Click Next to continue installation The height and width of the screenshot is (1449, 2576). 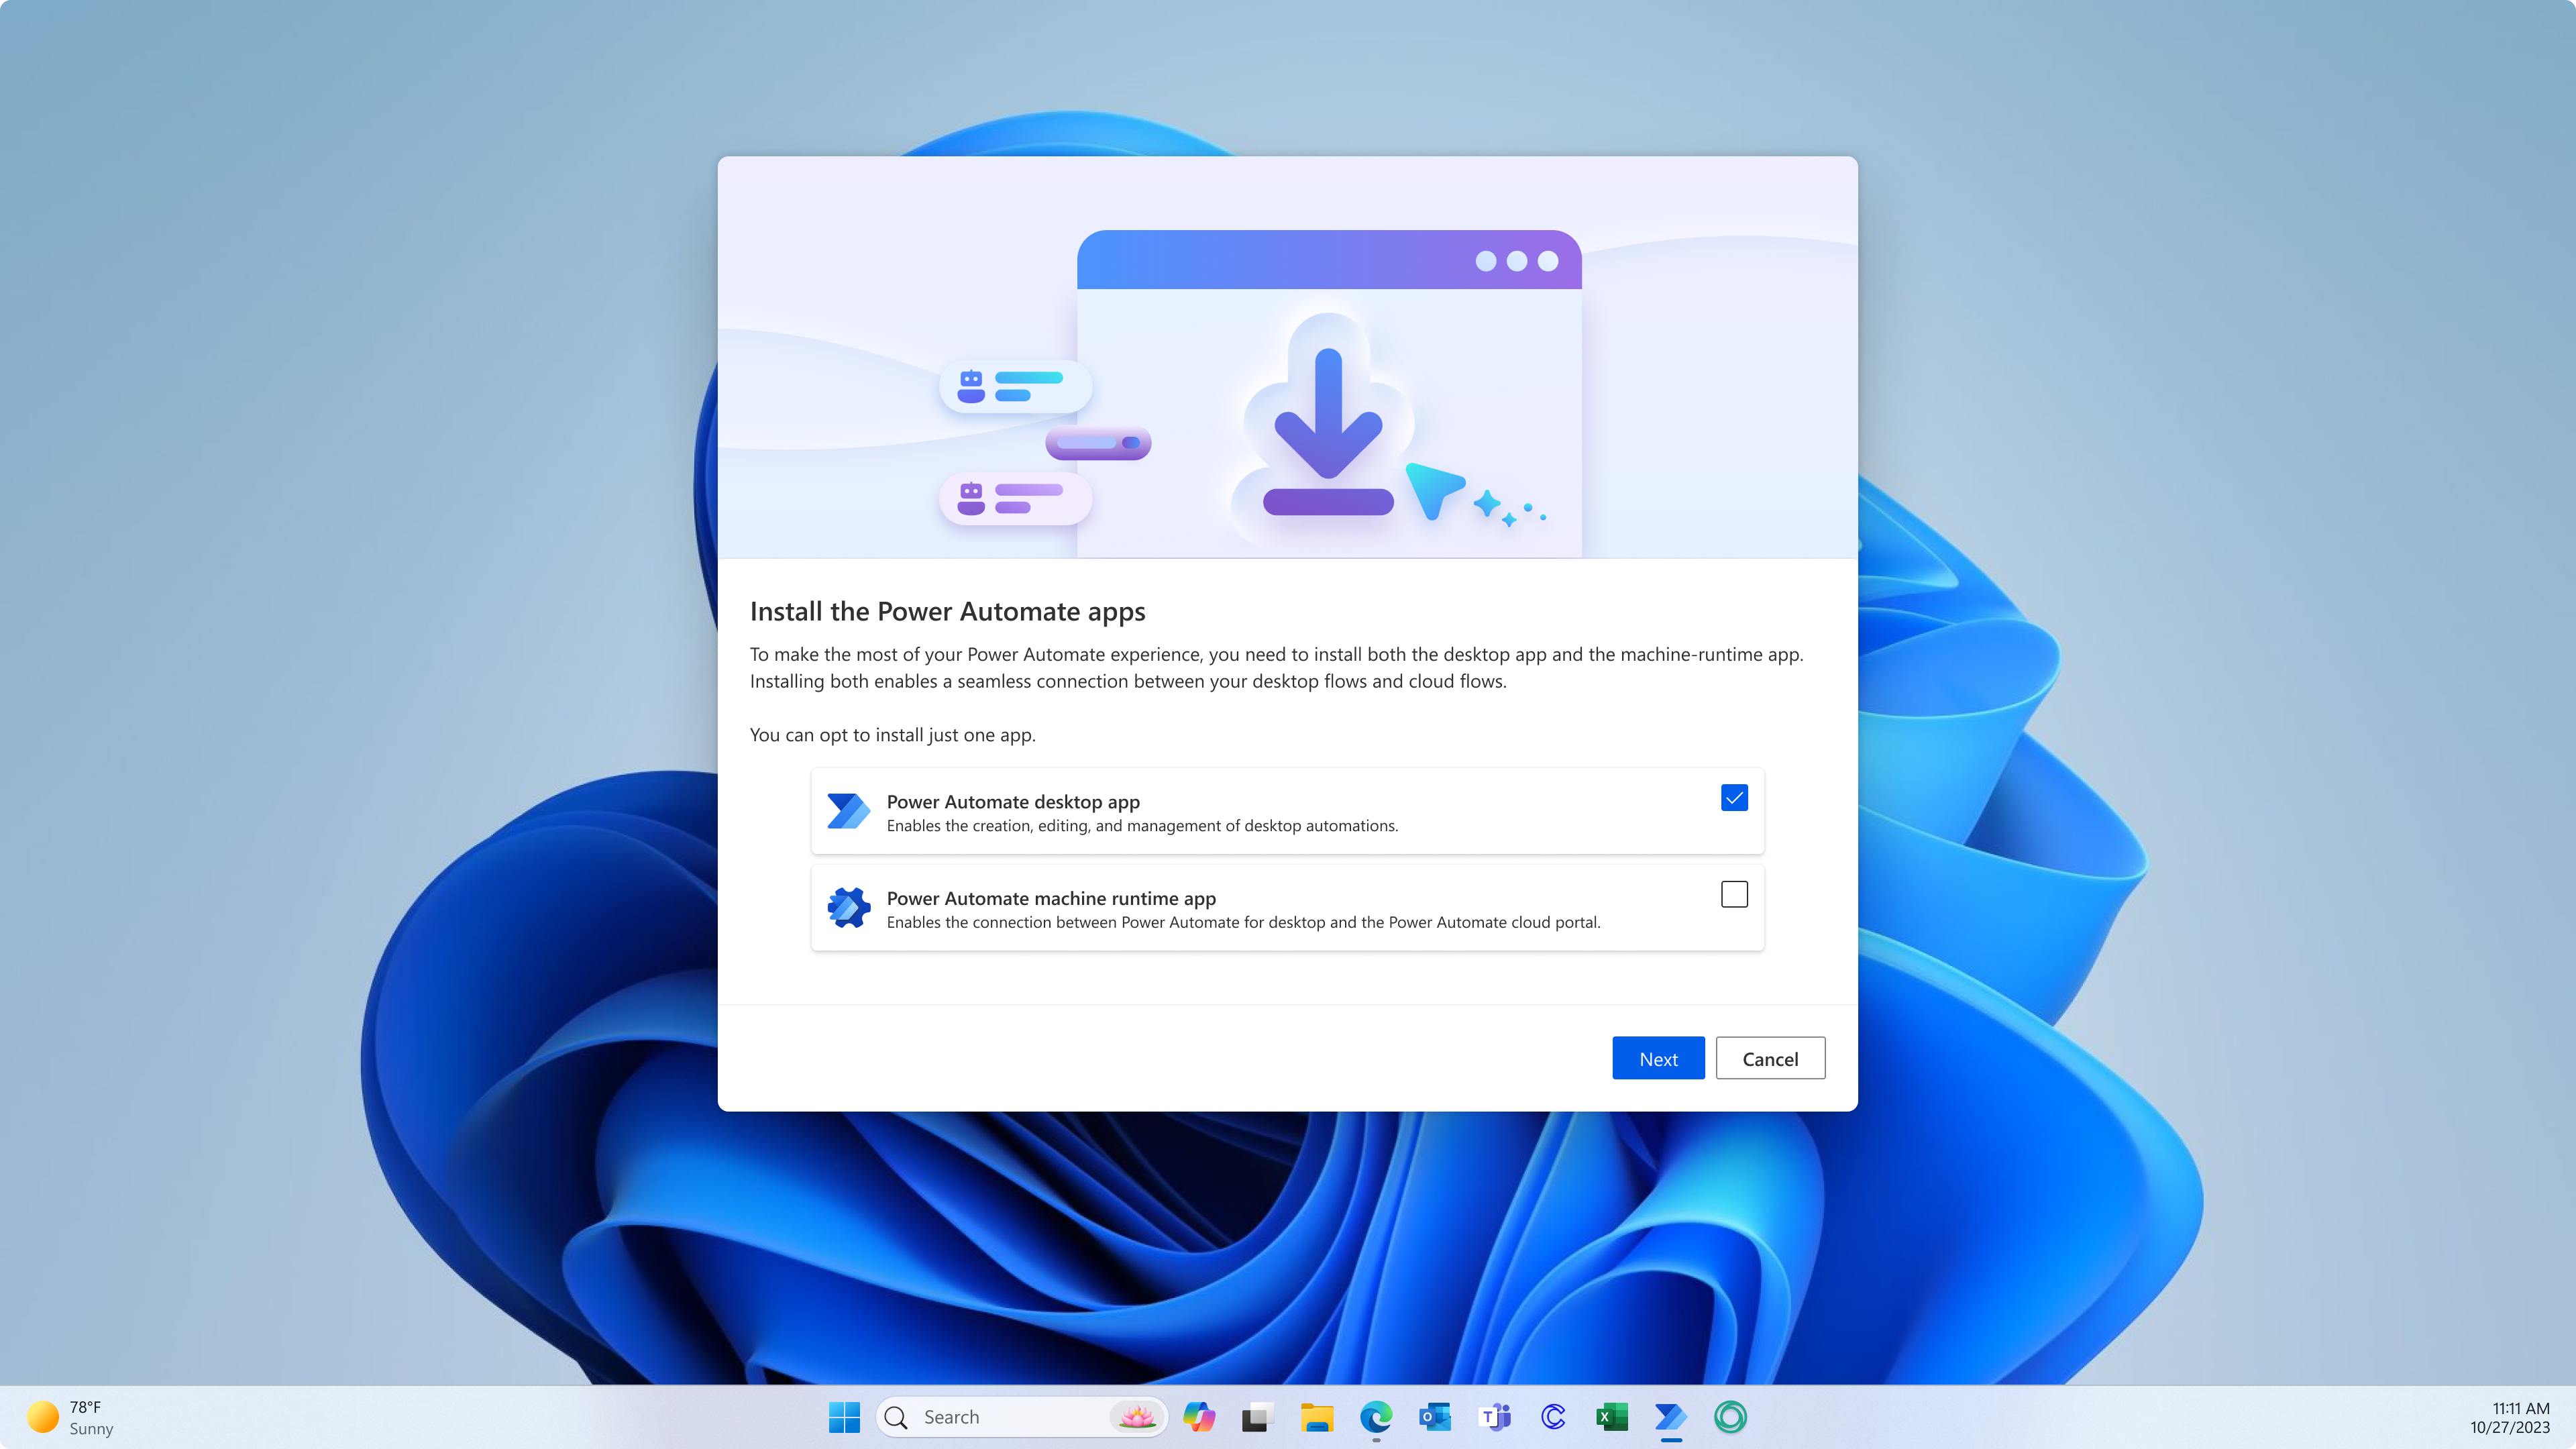click(x=1657, y=1058)
